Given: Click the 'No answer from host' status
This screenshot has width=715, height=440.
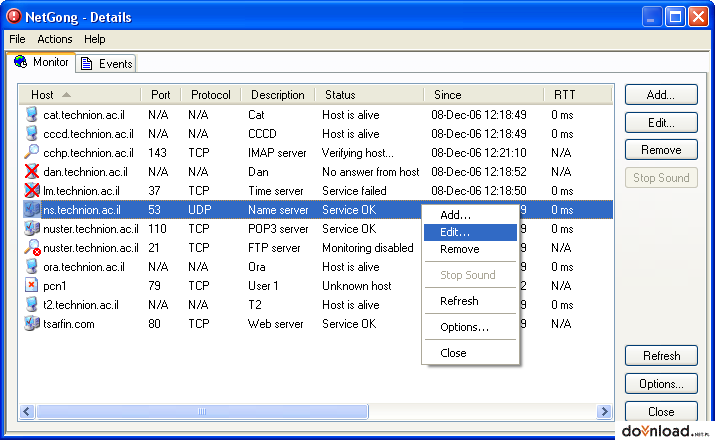Looking at the screenshot, I should click(x=370, y=172).
